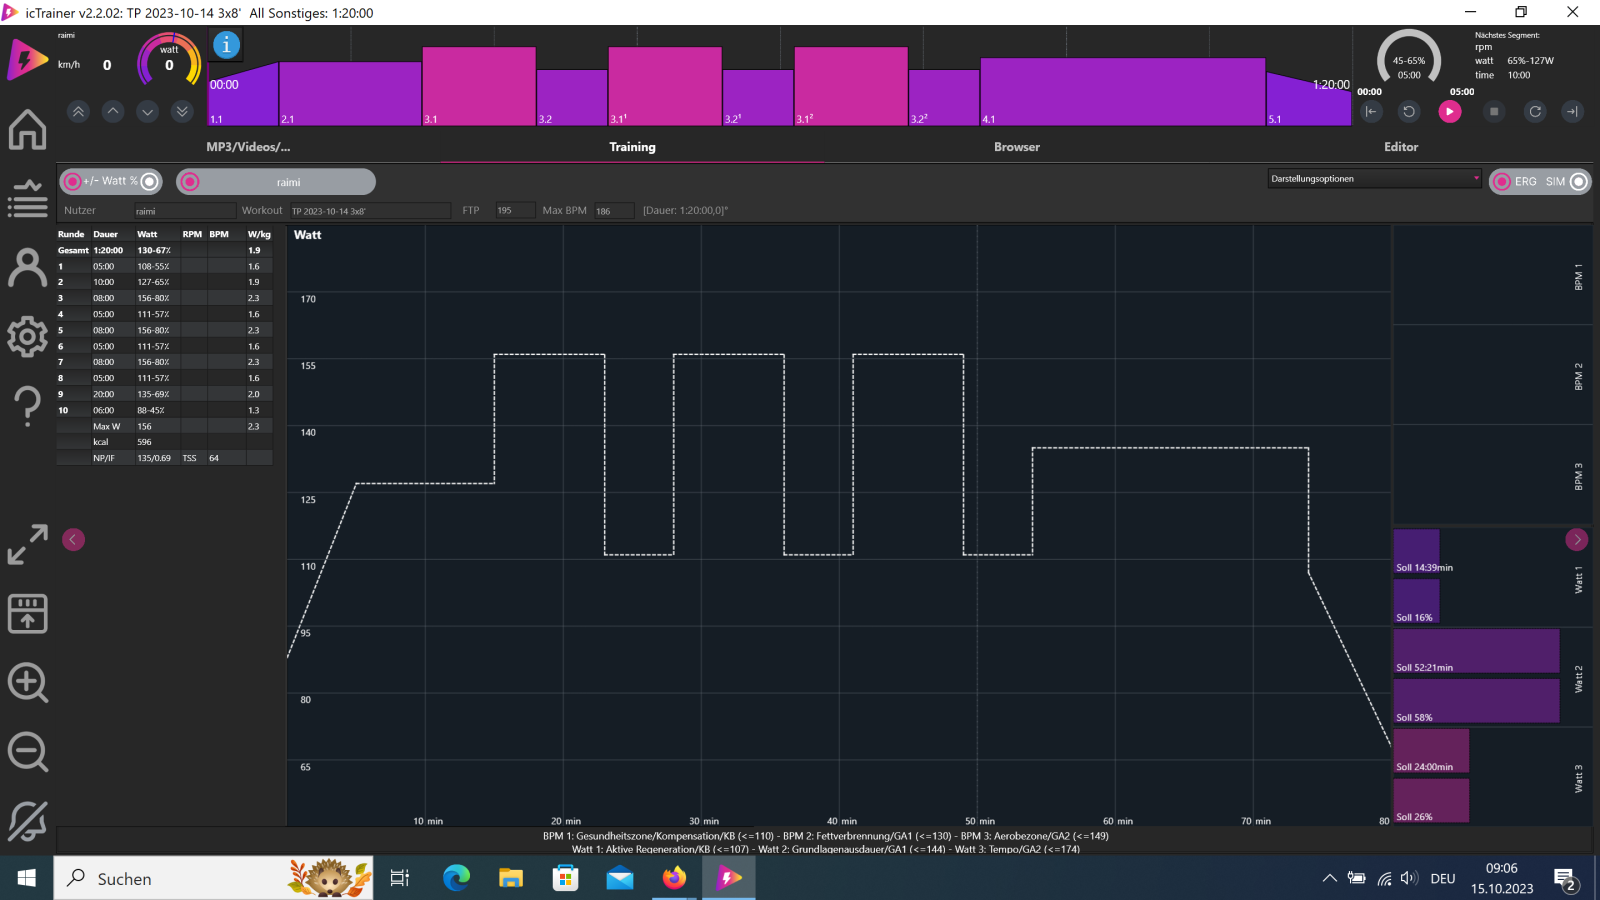
Task: Click segment 4.1 in the workout timeline
Action: pyautogui.click(x=1122, y=92)
